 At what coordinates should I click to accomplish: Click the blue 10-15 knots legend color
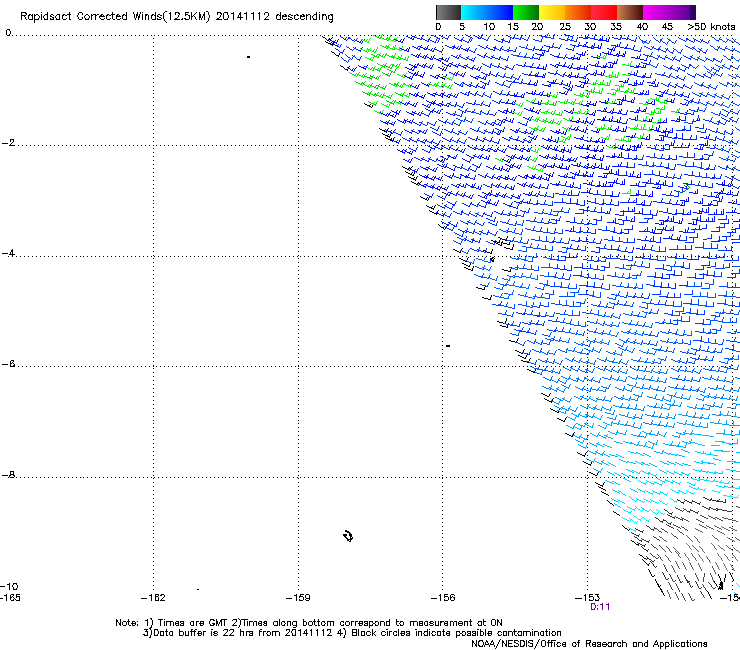tap(500, 12)
